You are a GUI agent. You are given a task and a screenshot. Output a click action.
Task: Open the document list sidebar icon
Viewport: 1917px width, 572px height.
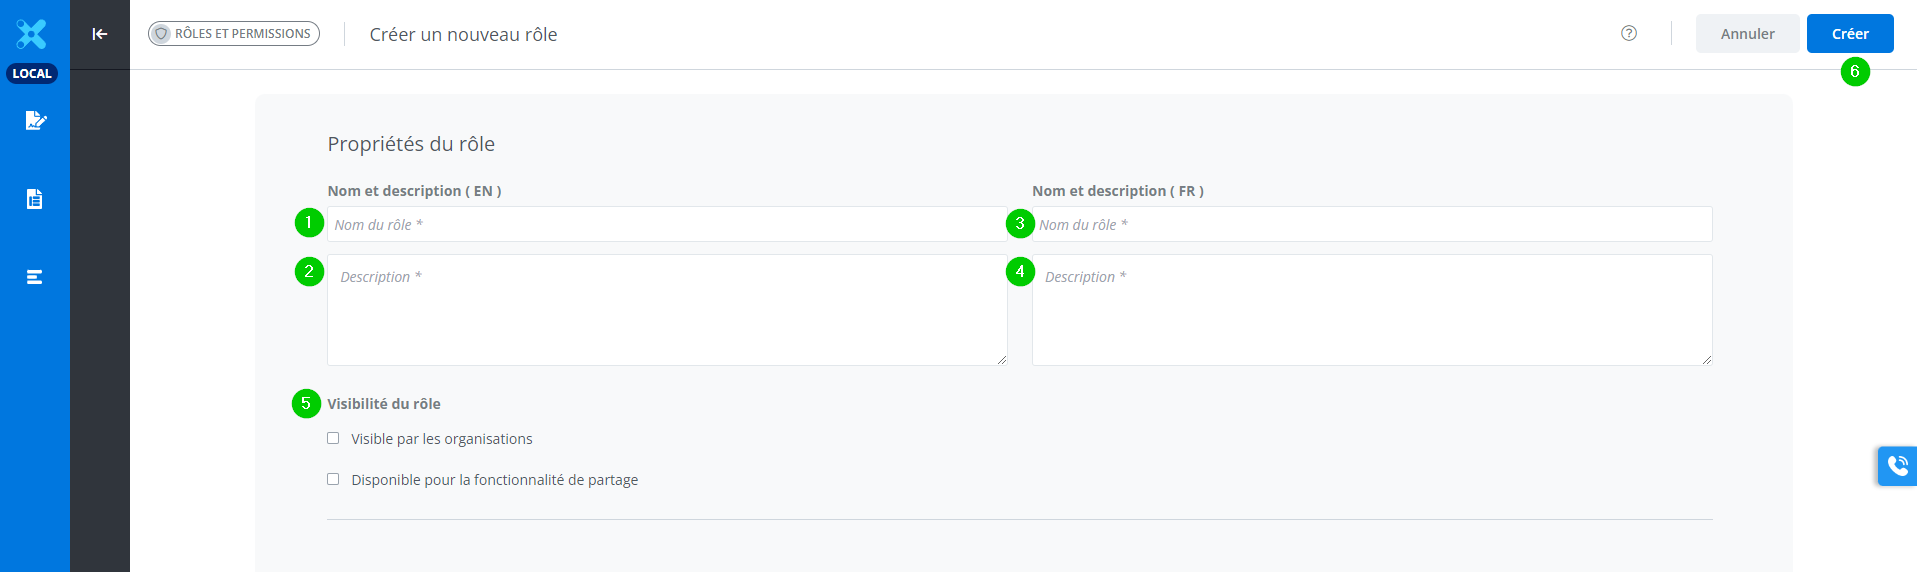point(35,199)
